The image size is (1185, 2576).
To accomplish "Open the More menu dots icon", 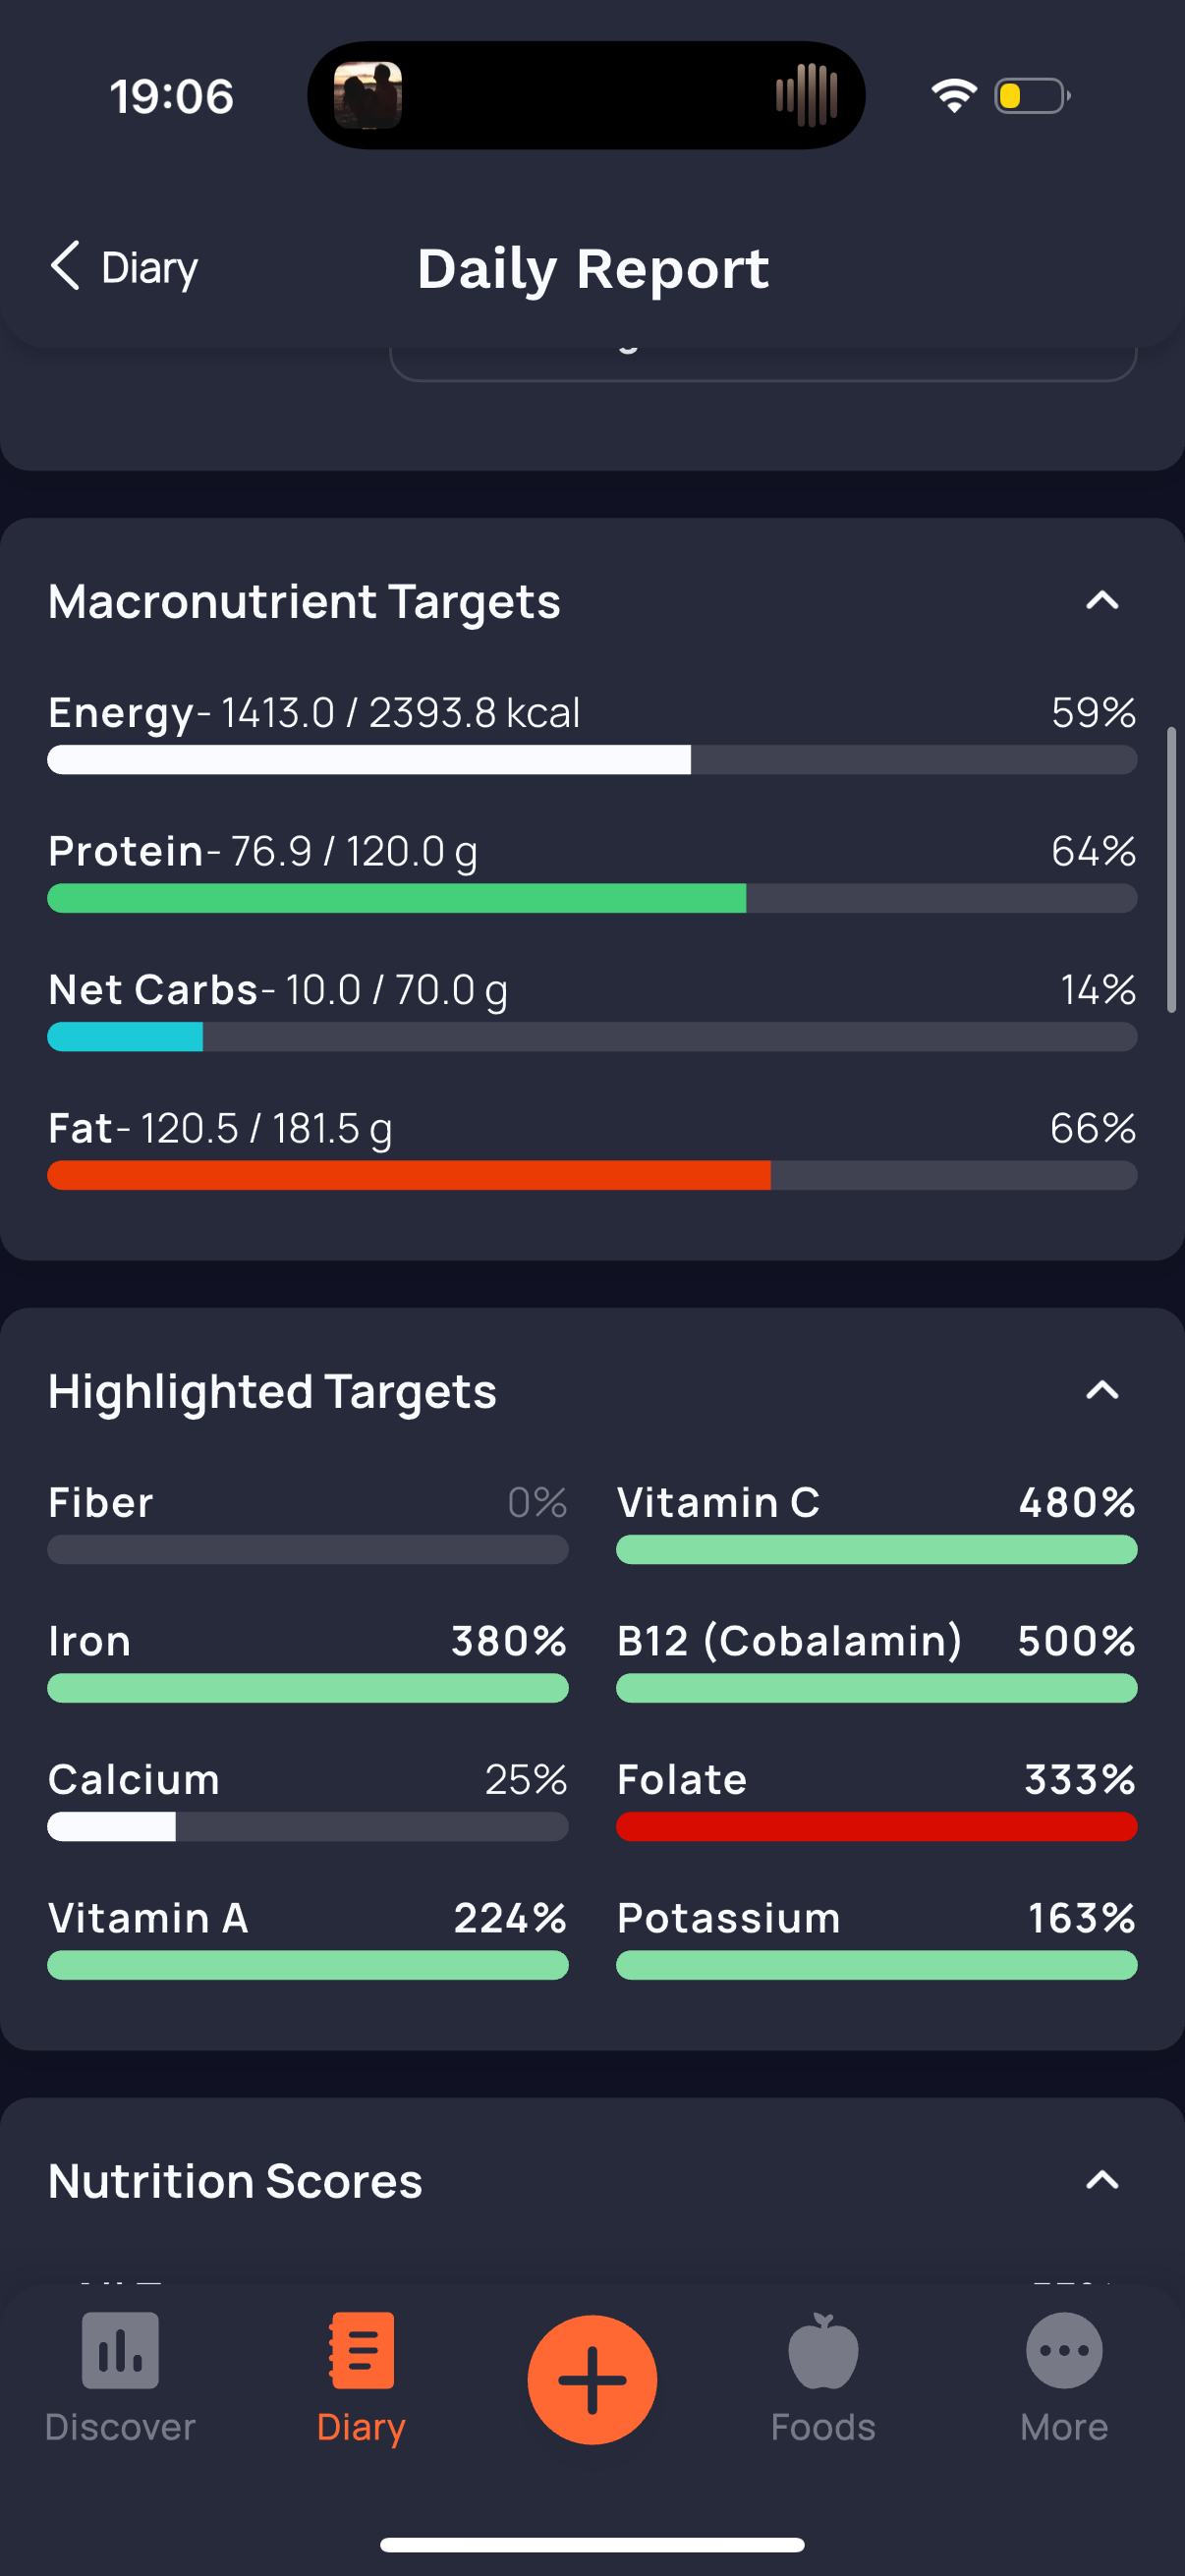I will 1064,2350.
